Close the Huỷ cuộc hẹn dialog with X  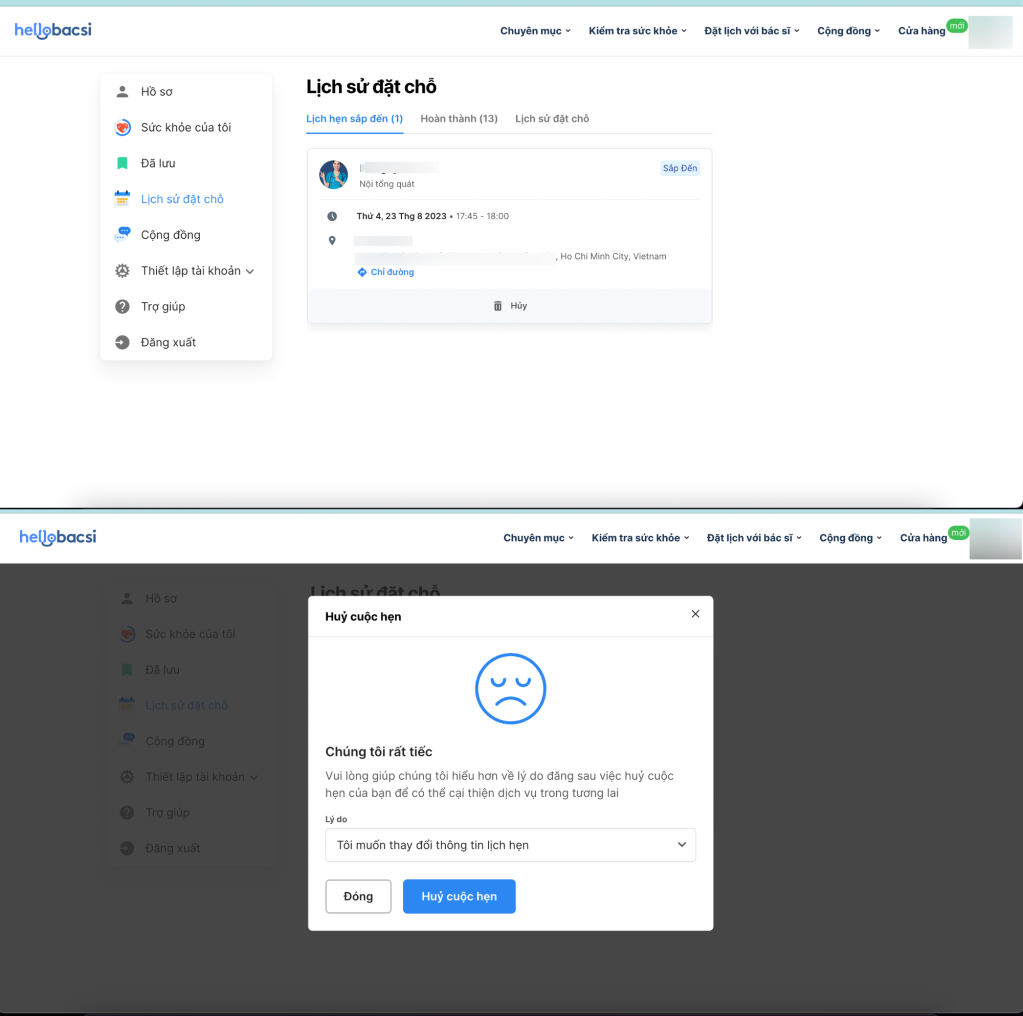pos(695,614)
